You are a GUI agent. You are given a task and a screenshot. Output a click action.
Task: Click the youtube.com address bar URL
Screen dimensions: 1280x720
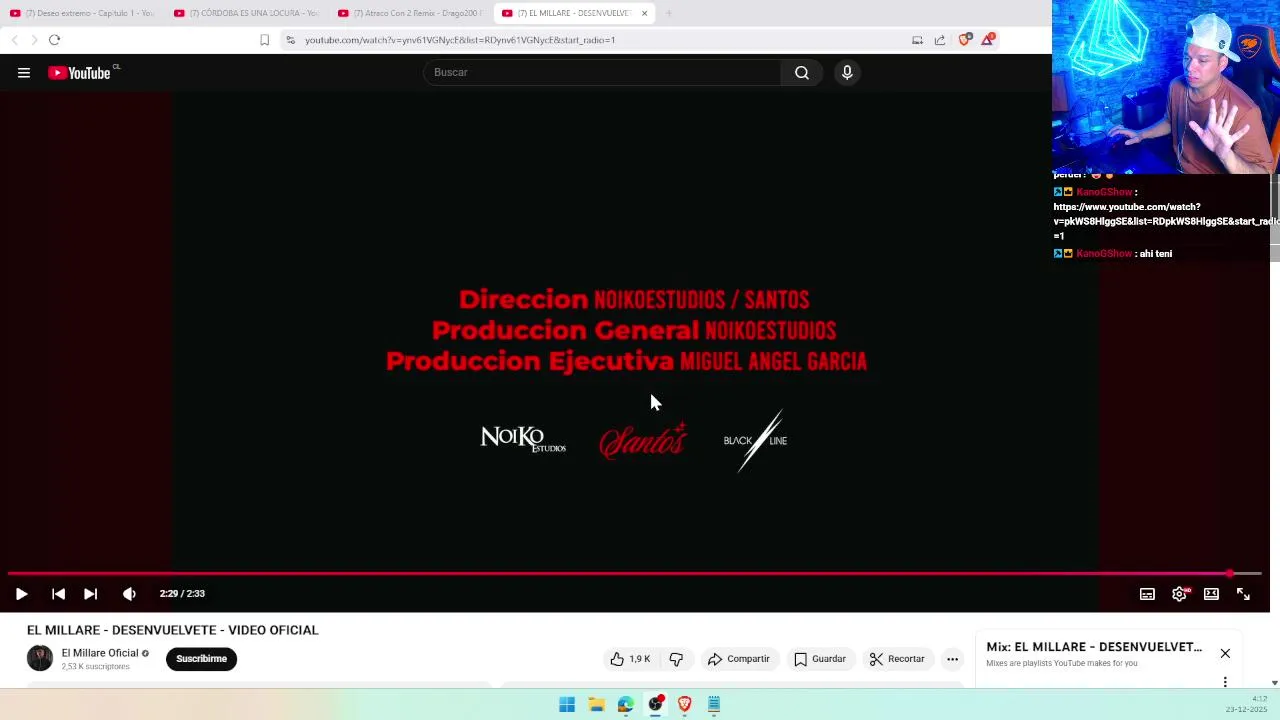click(x=460, y=40)
